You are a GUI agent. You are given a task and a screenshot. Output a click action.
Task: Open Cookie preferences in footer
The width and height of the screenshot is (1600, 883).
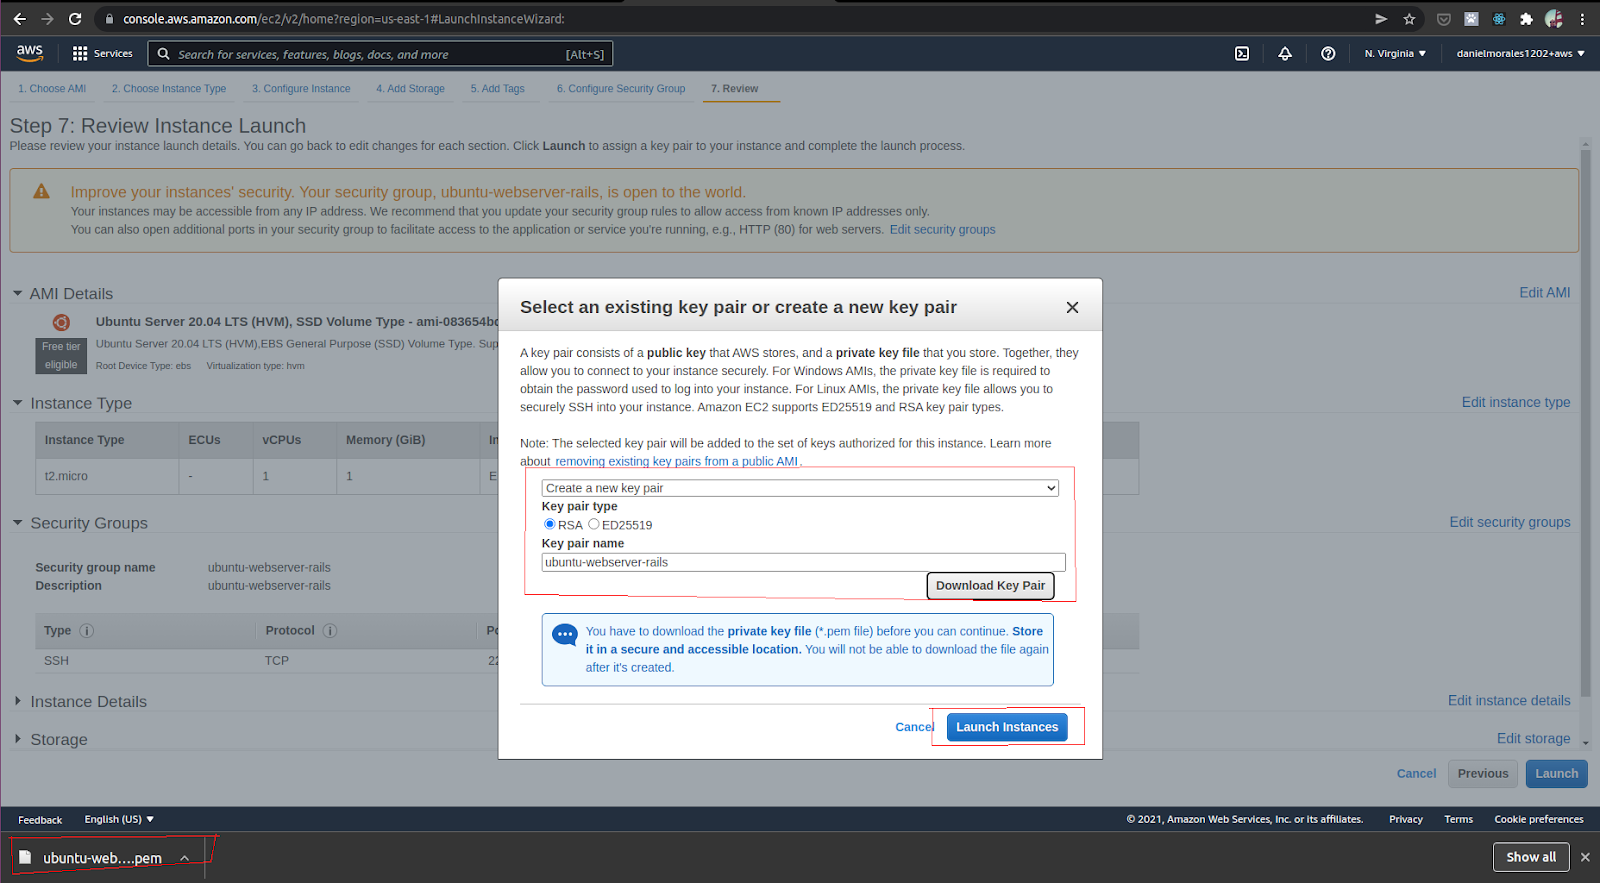tap(1539, 819)
